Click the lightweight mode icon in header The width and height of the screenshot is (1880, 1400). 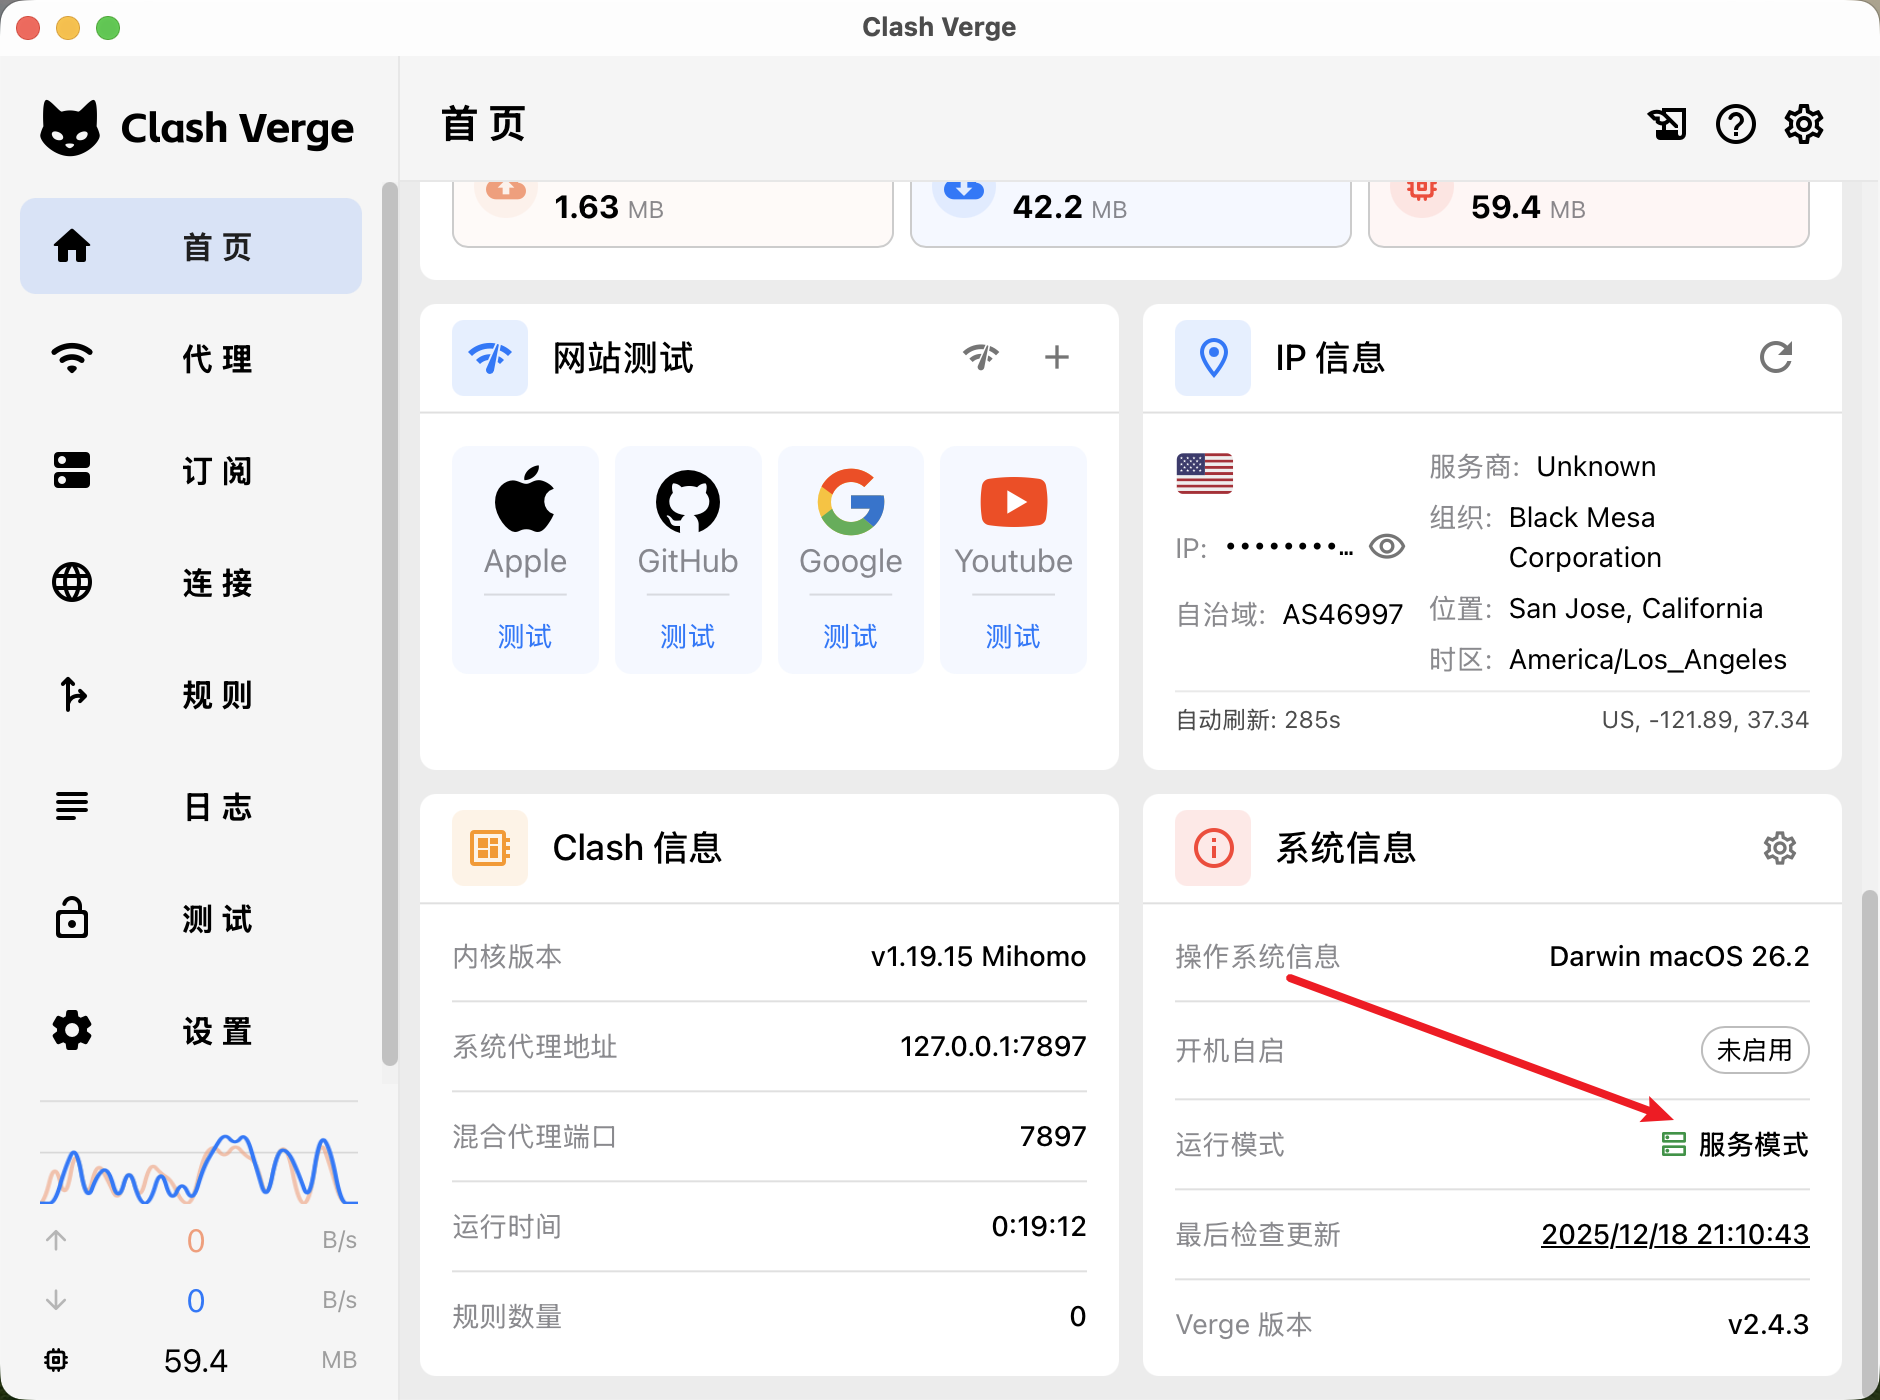tap(1667, 125)
